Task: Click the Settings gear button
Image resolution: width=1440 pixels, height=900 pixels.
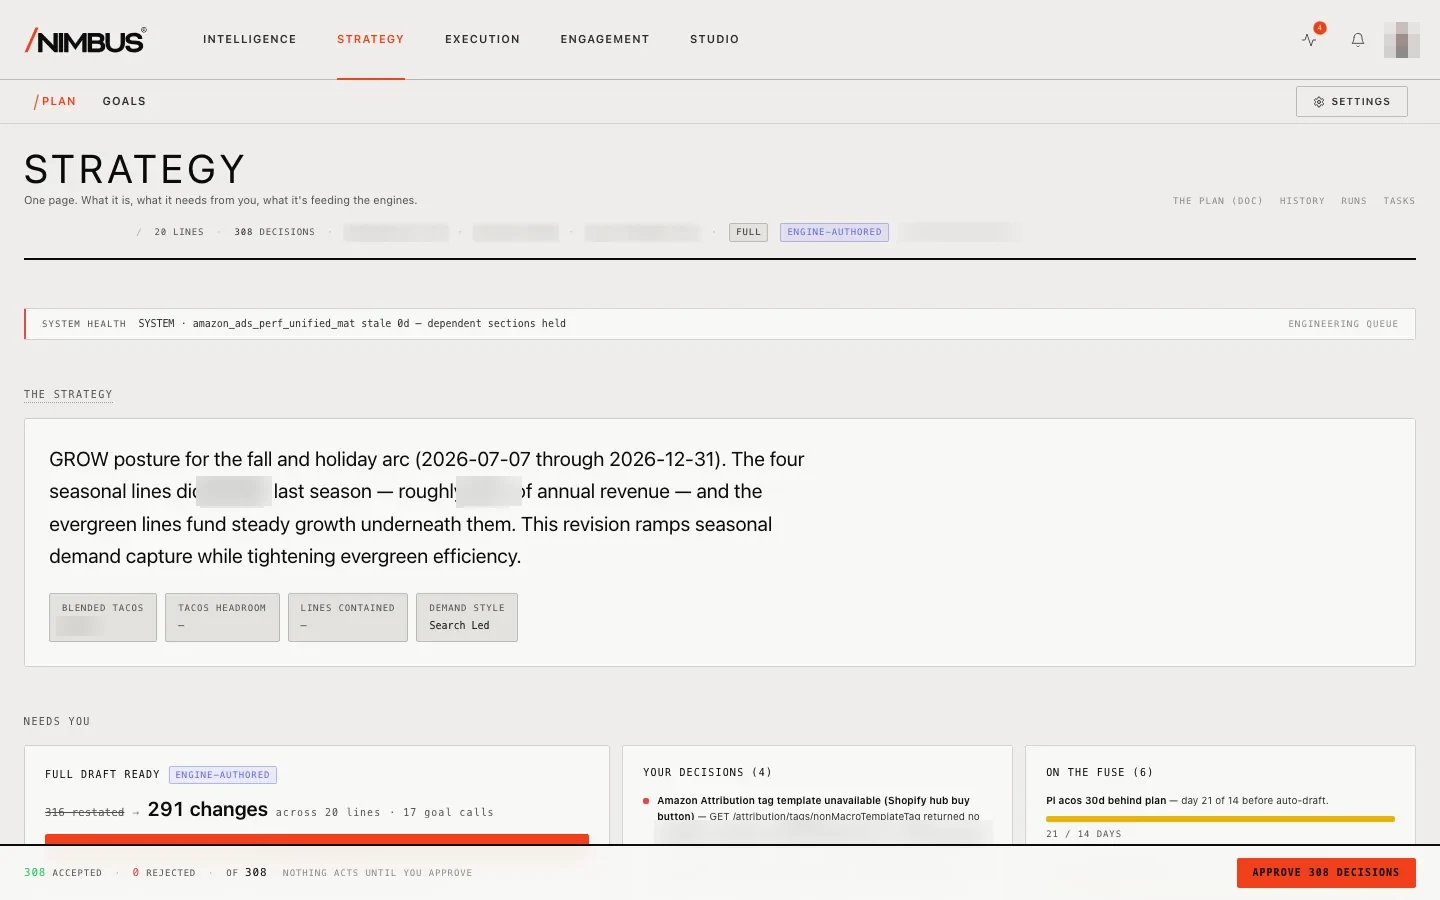Action: tap(1352, 102)
